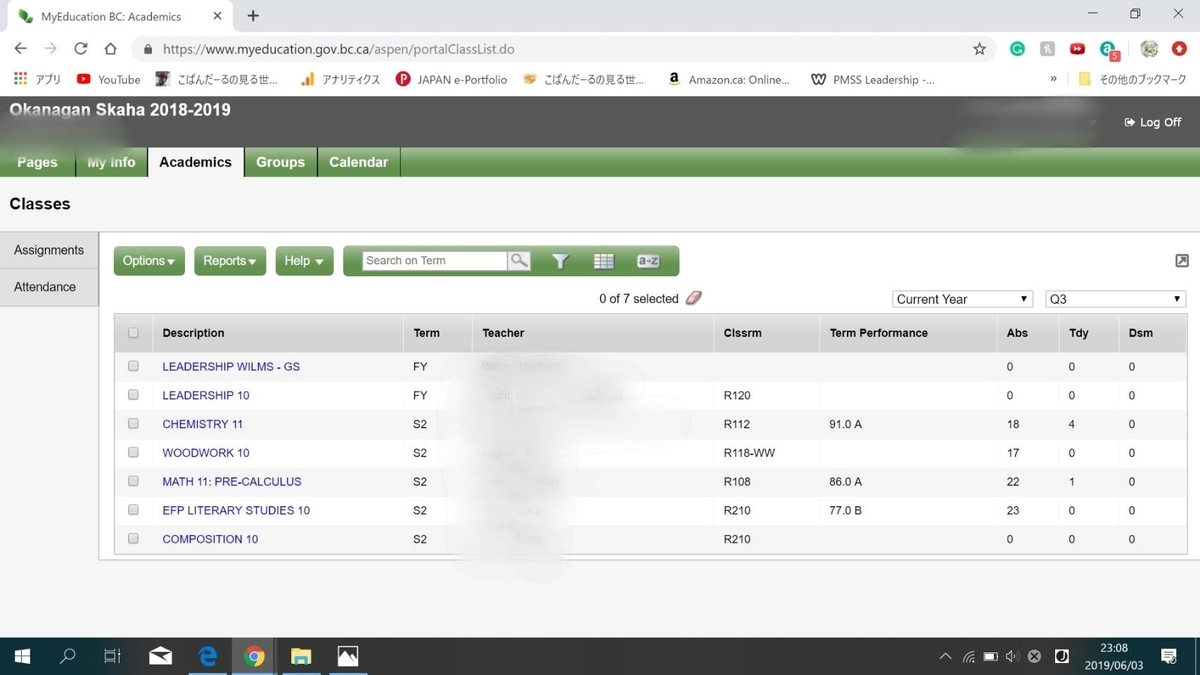Open the notification center icon

tap(1169, 656)
